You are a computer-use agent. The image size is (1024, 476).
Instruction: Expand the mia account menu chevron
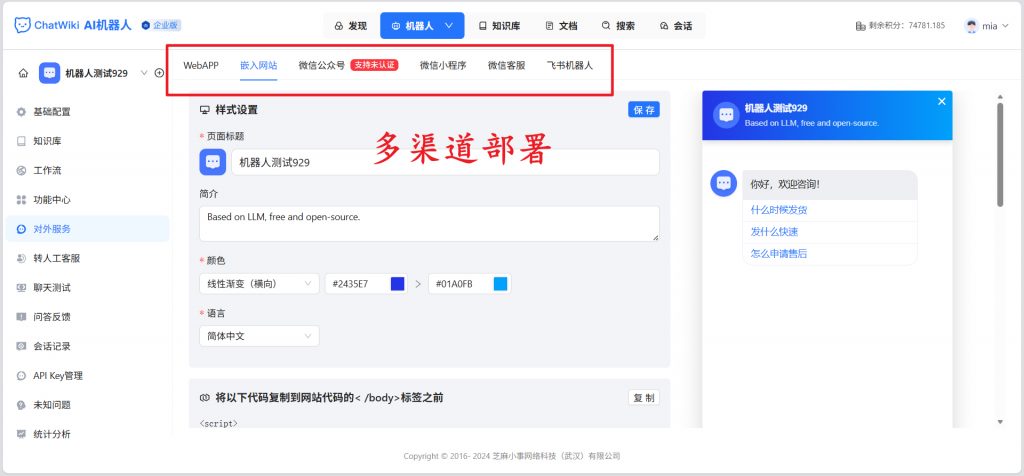pos(1004,26)
